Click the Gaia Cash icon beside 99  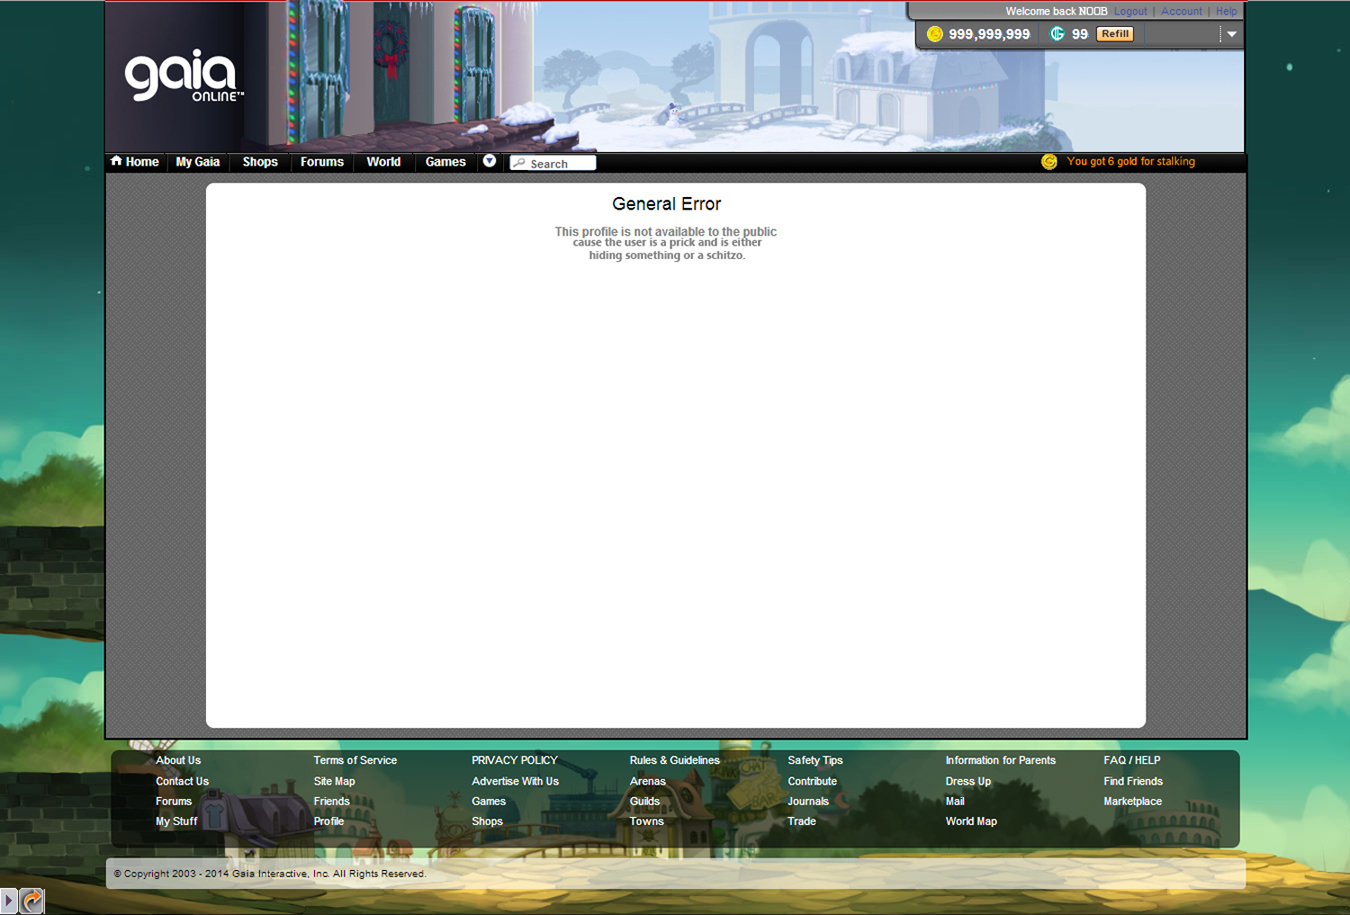pyautogui.click(x=1057, y=34)
